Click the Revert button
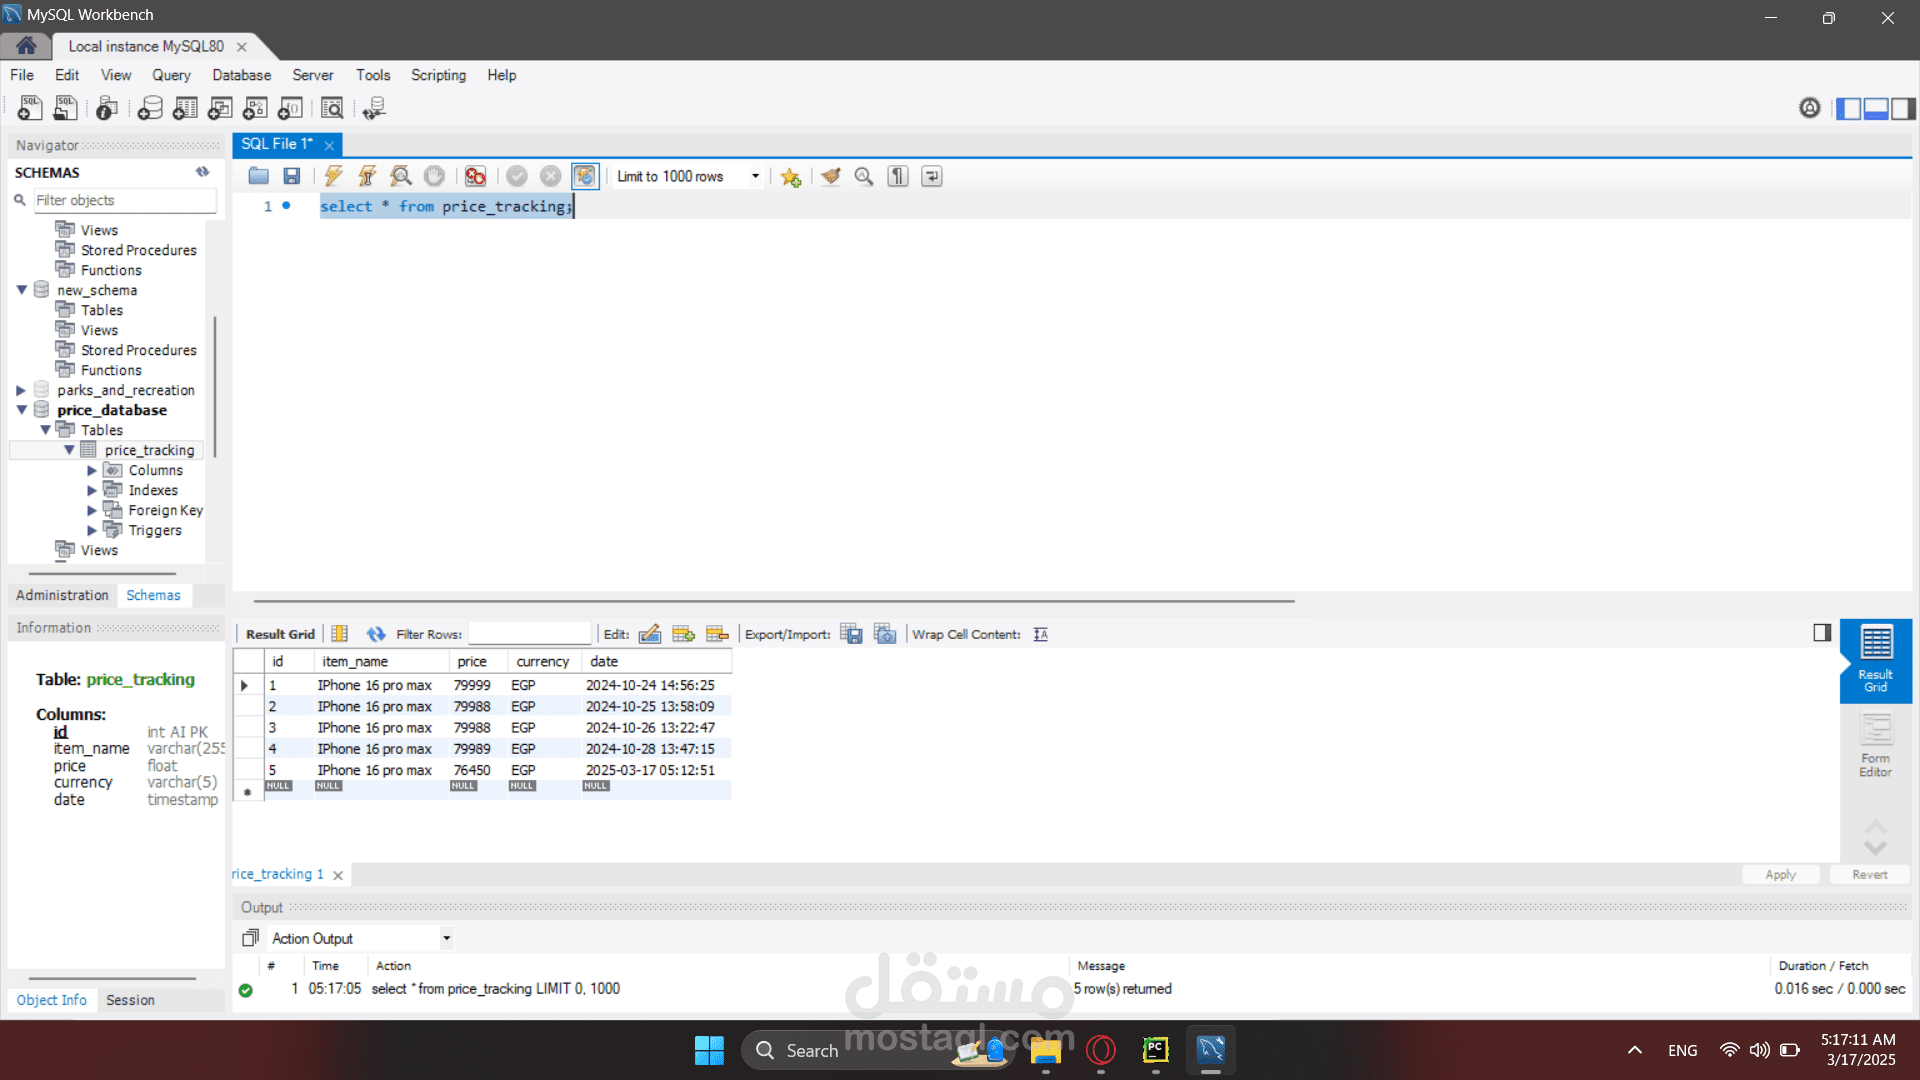The width and height of the screenshot is (1920, 1080). click(1870, 874)
